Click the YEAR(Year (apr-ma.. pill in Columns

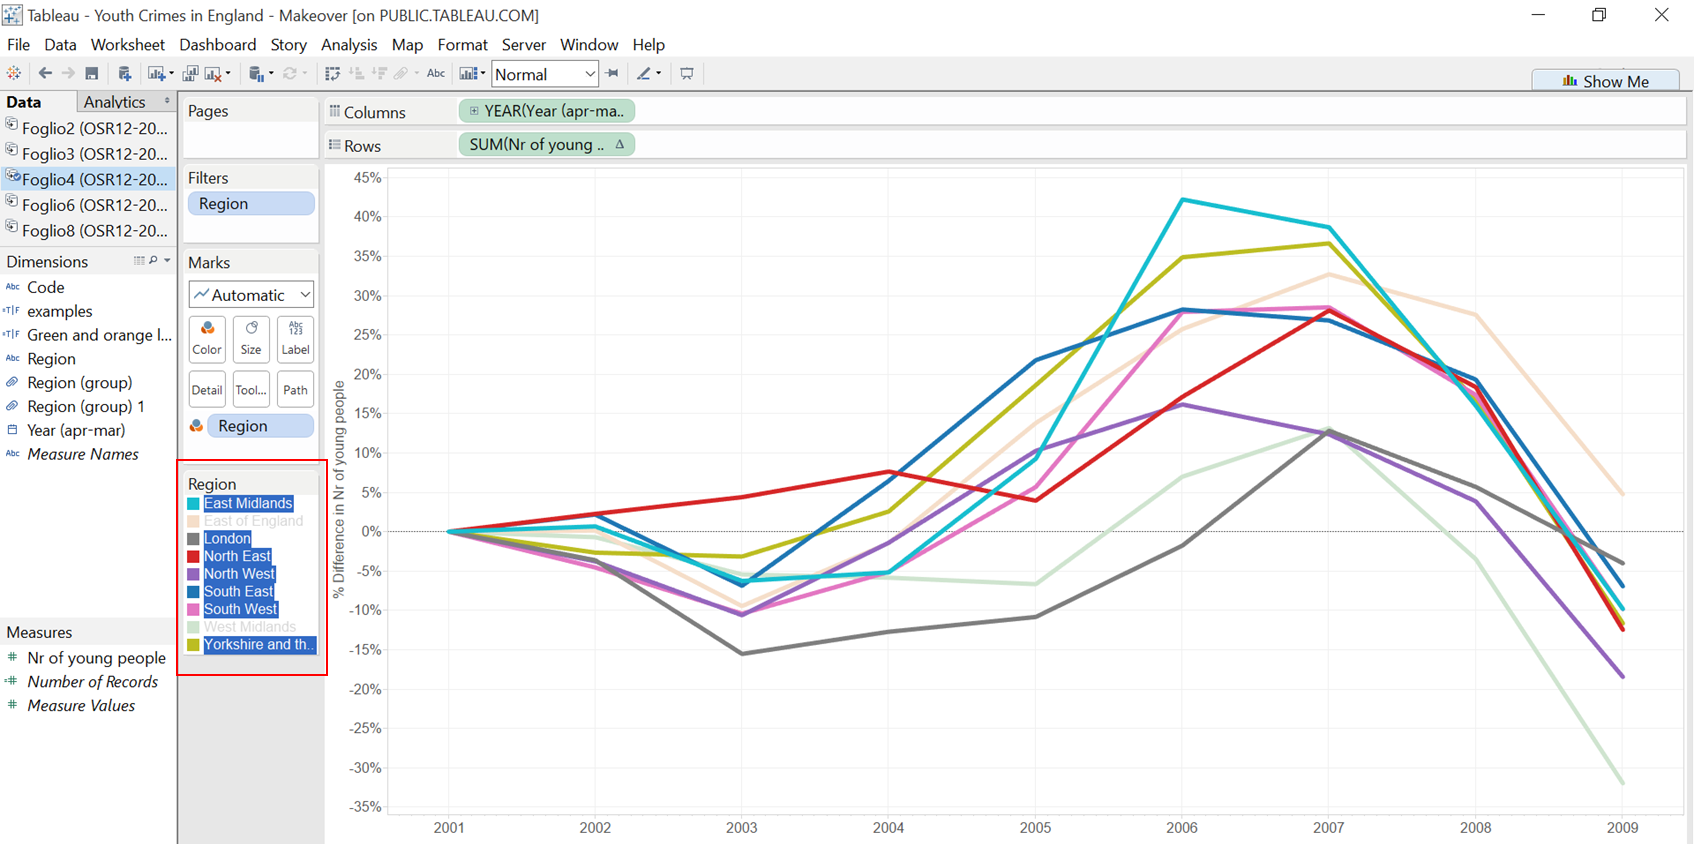coord(547,111)
